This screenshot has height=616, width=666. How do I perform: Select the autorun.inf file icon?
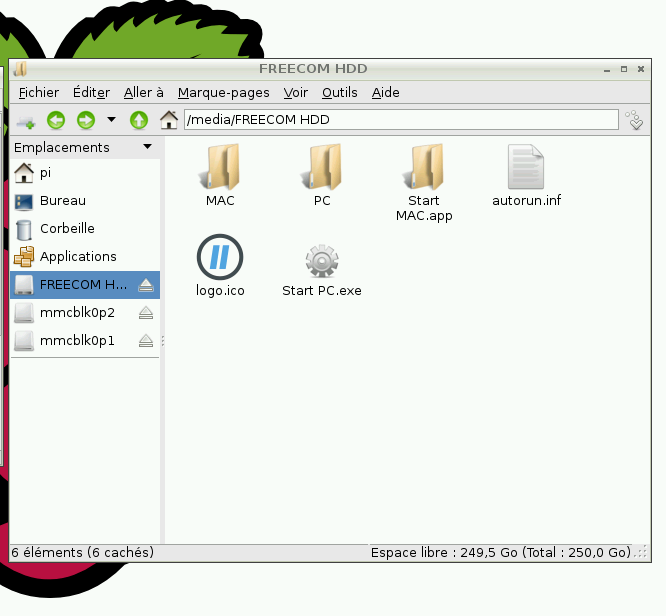click(x=526, y=167)
